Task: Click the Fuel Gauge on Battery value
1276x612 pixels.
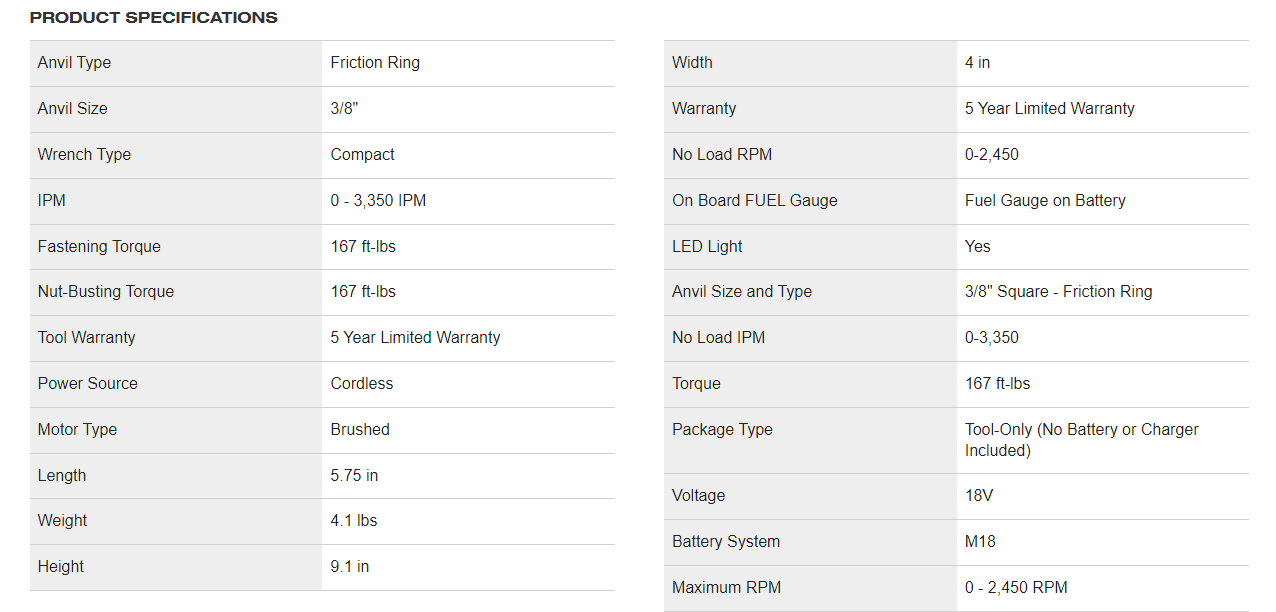Action: click(1045, 201)
